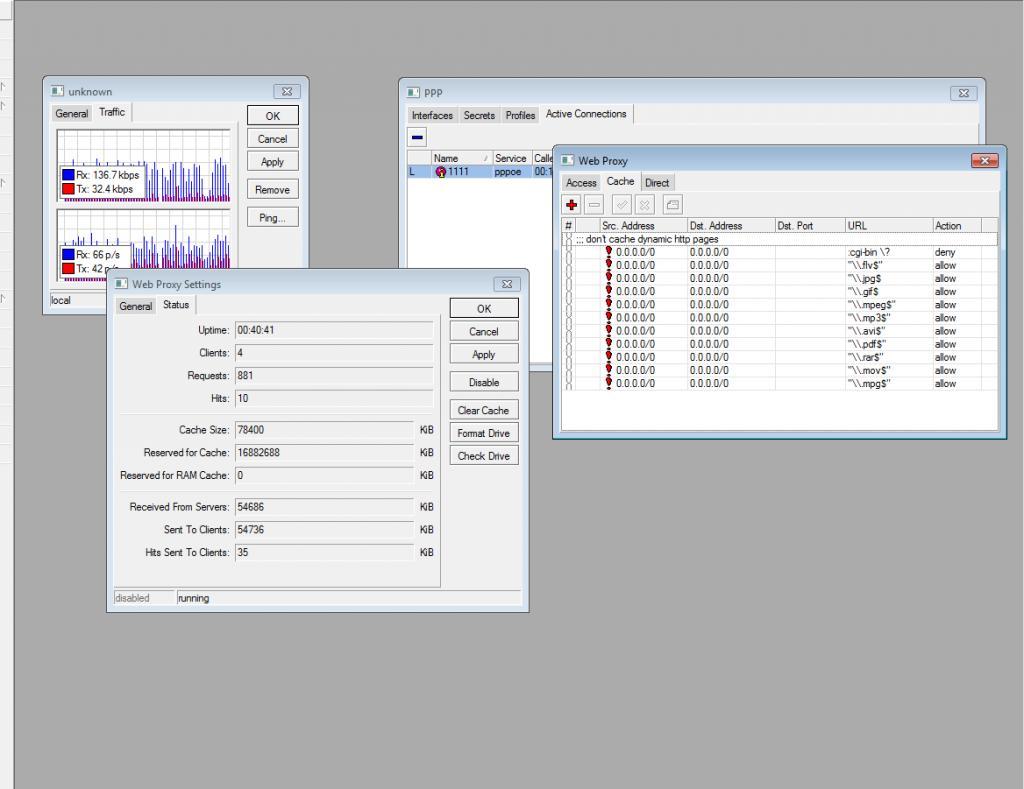Click the Remove (minus) icon in Web Proxy
The width and height of the screenshot is (1024, 789).
[x=594, y=204]
